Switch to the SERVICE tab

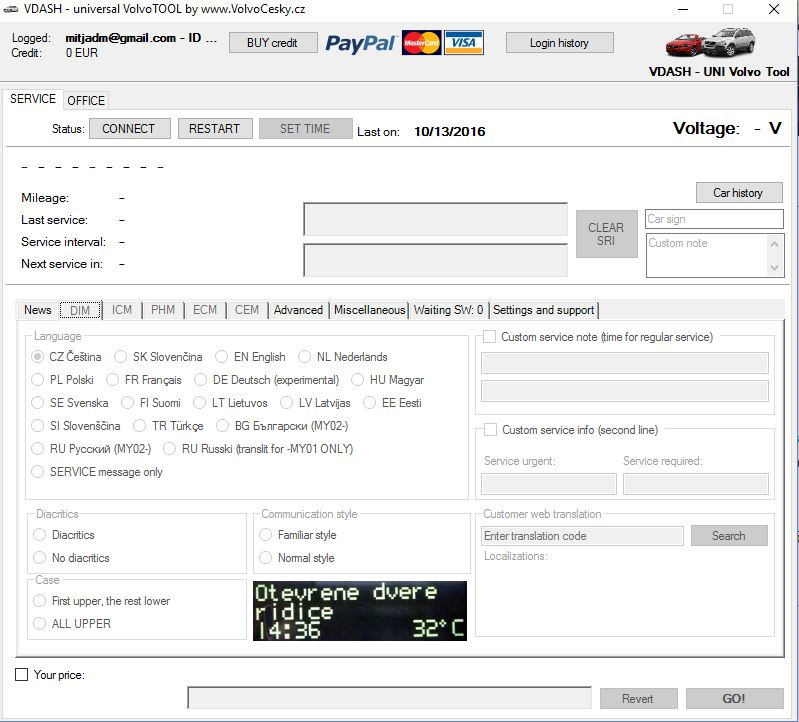(33, 99)
